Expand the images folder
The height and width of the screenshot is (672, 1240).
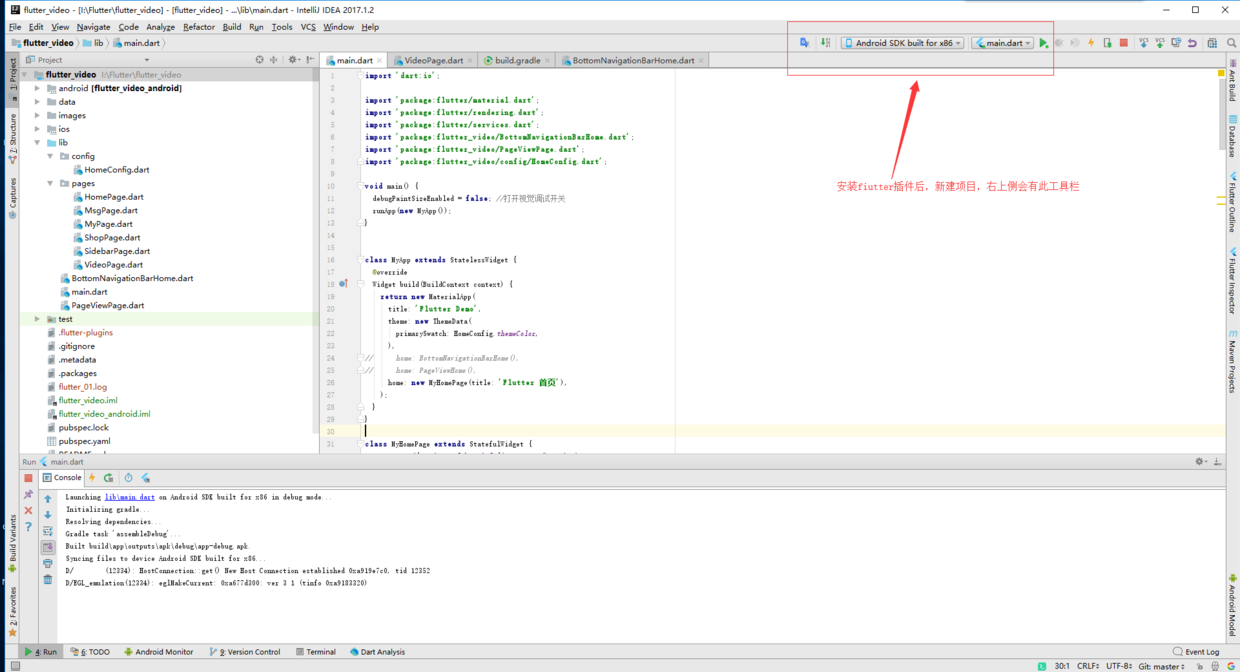coord(38,115)
